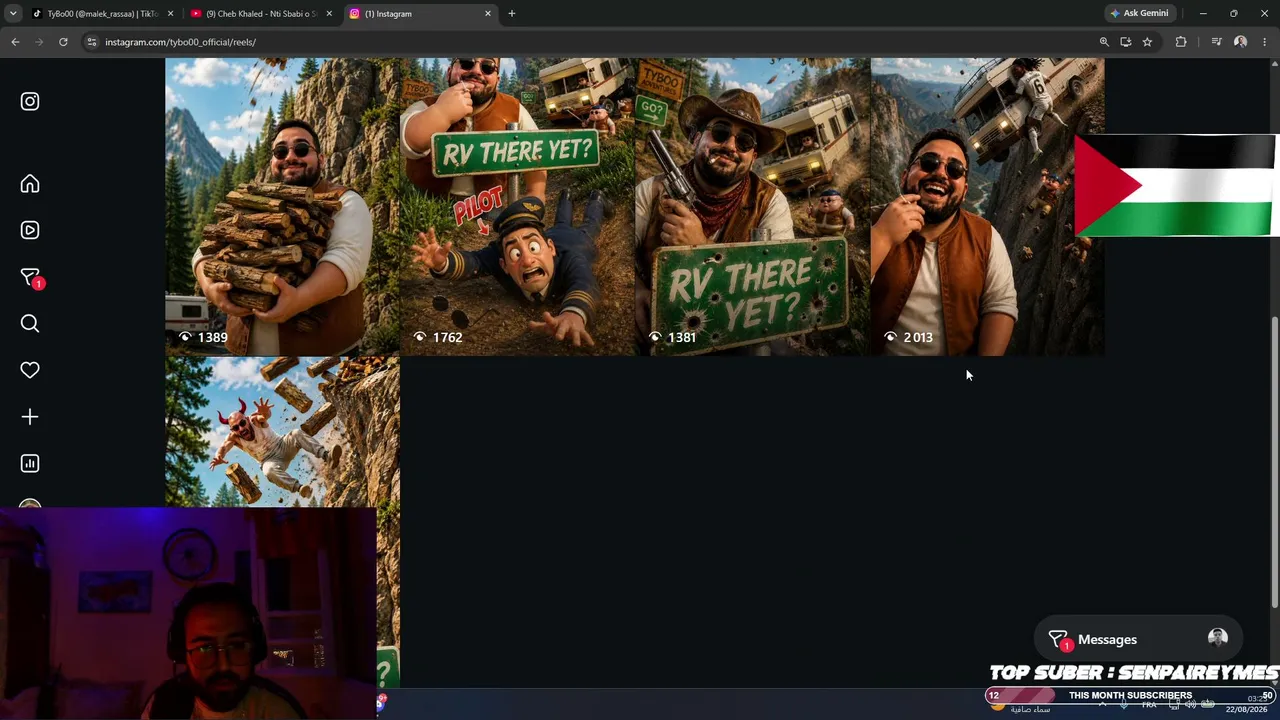Close the Instagram tab
1280x720 pixels.
(x=488, y=14)
